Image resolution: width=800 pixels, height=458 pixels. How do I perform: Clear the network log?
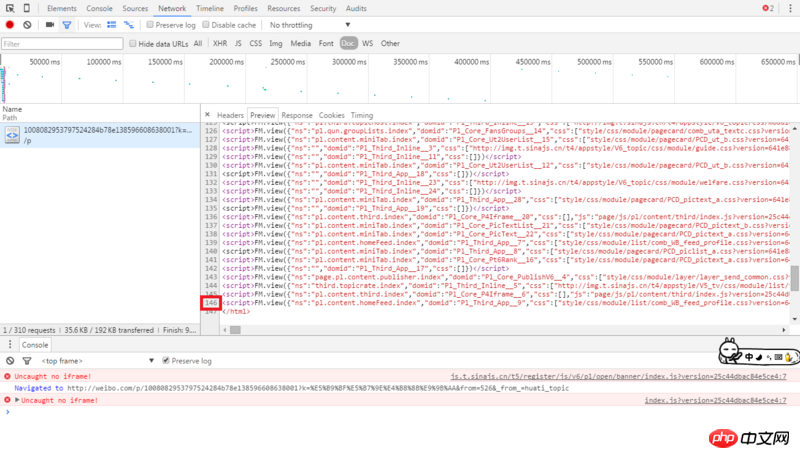27,24
